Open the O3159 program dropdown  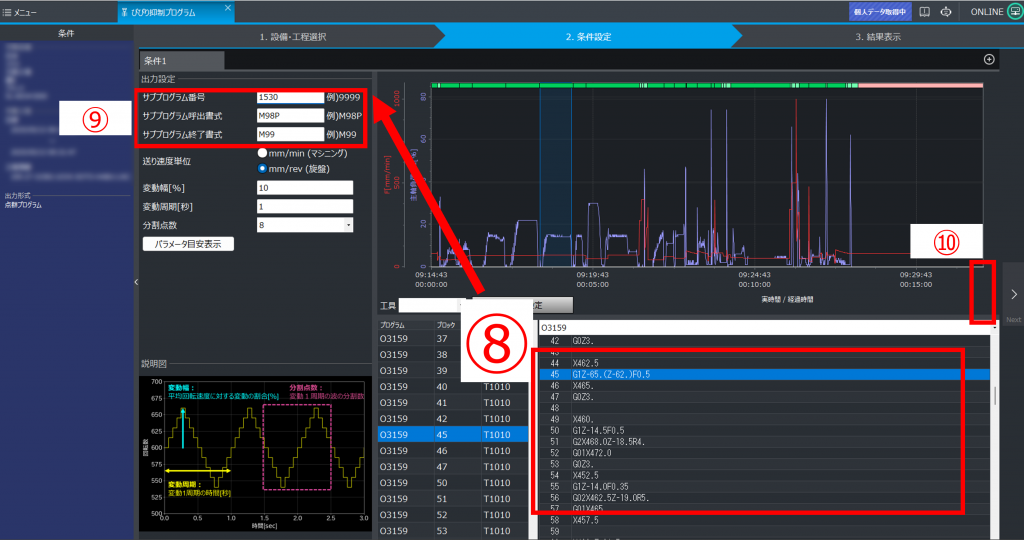[x=768, y=328]
